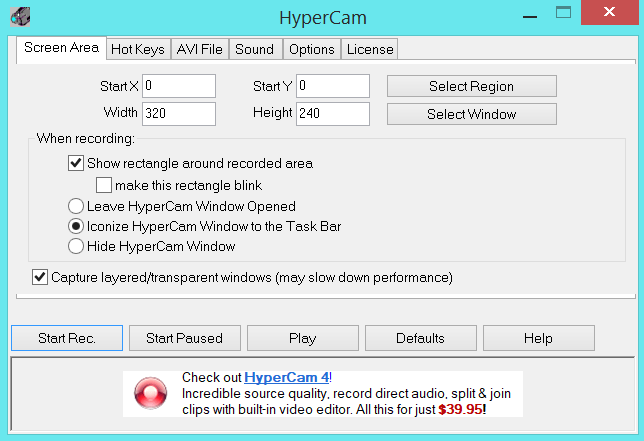The image size is (644, 441).
Task: Open the Options tab
Action: point(312,50)
